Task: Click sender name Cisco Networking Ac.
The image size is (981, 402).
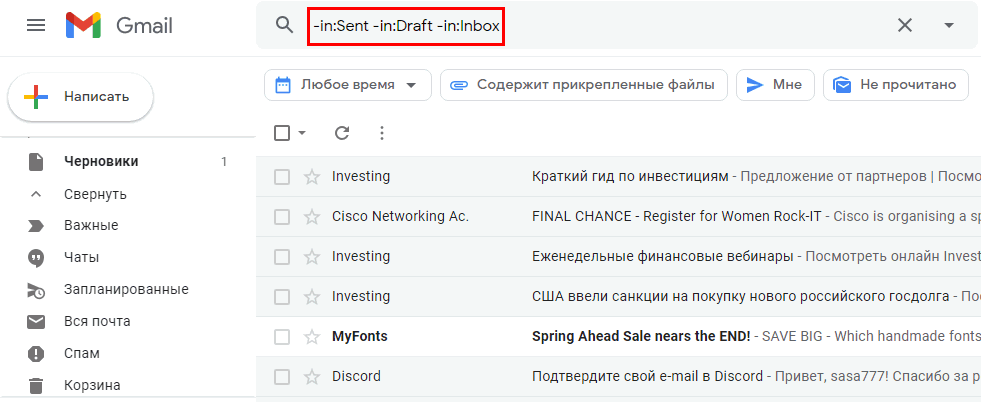Action: click(x=400, y=217)
